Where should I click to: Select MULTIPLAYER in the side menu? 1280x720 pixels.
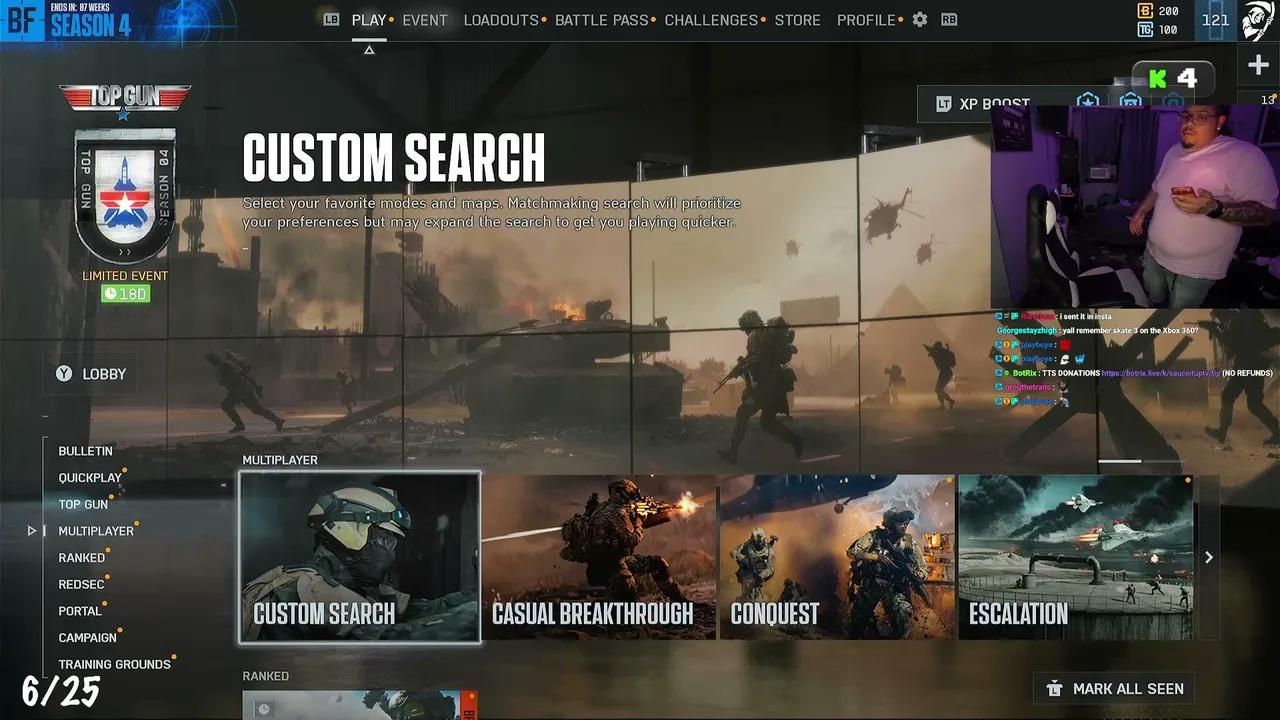click(x=96, y=531)
